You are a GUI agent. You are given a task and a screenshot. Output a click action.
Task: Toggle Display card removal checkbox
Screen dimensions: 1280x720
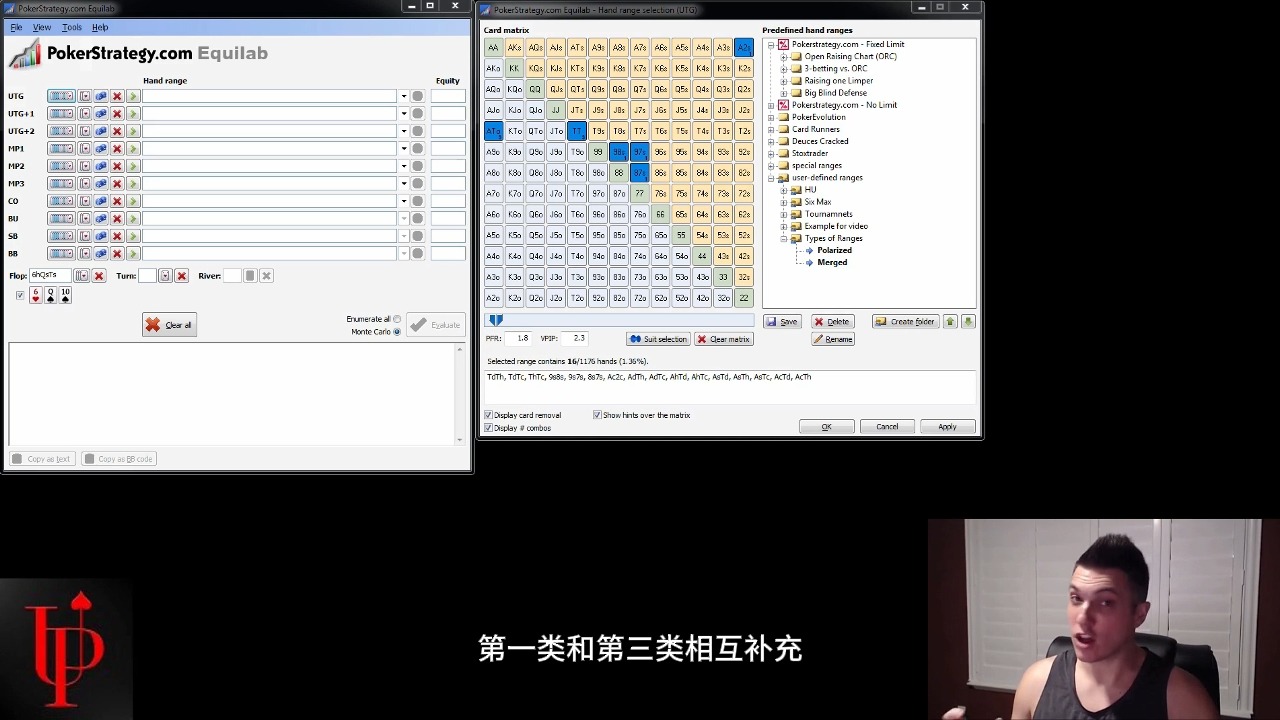[488, 415]
